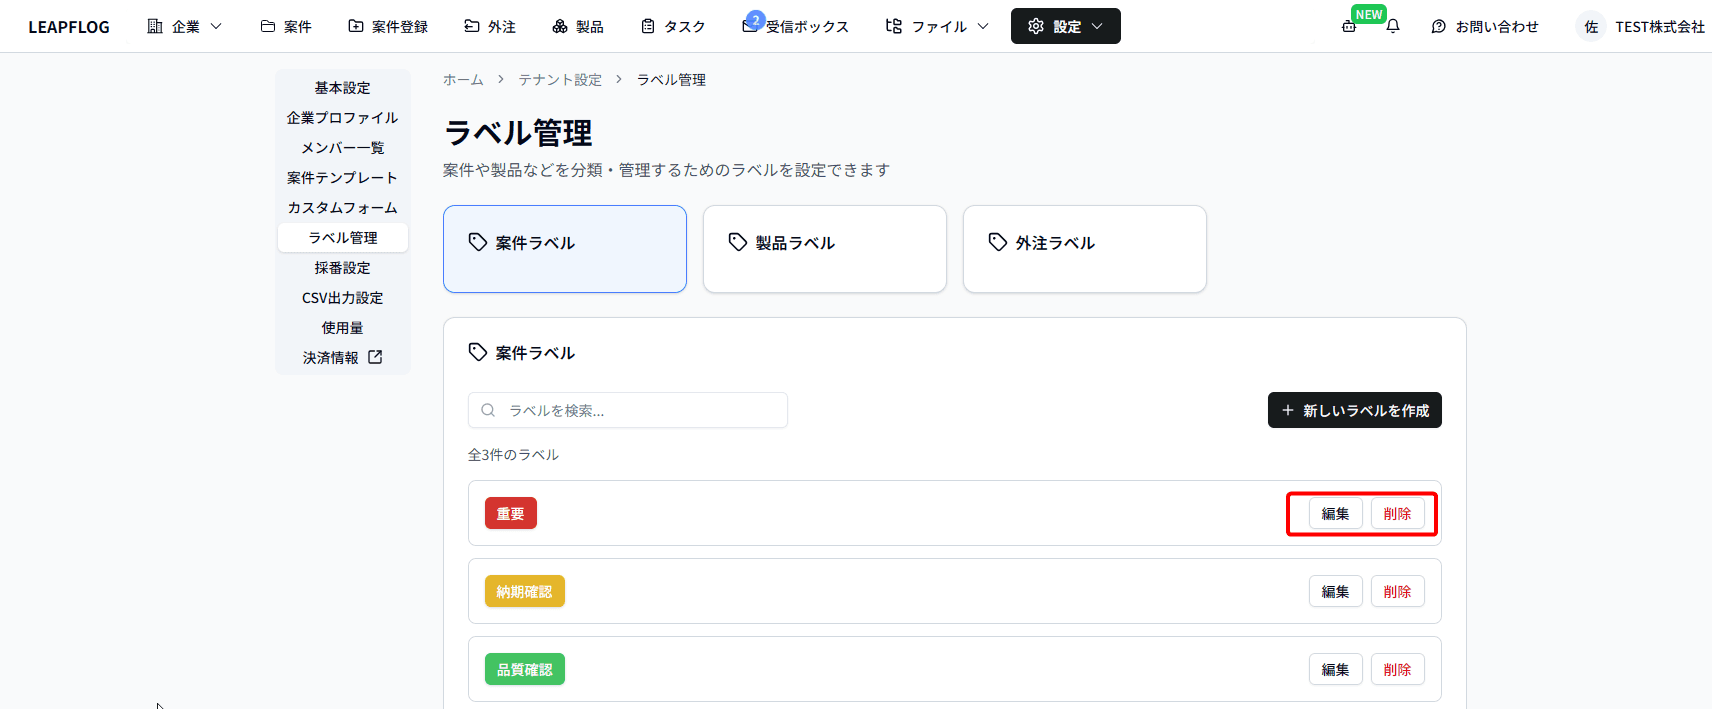The image size is (1712, 709).
Task: Edit the 品質確認 label
Action: pos(1336,669)
